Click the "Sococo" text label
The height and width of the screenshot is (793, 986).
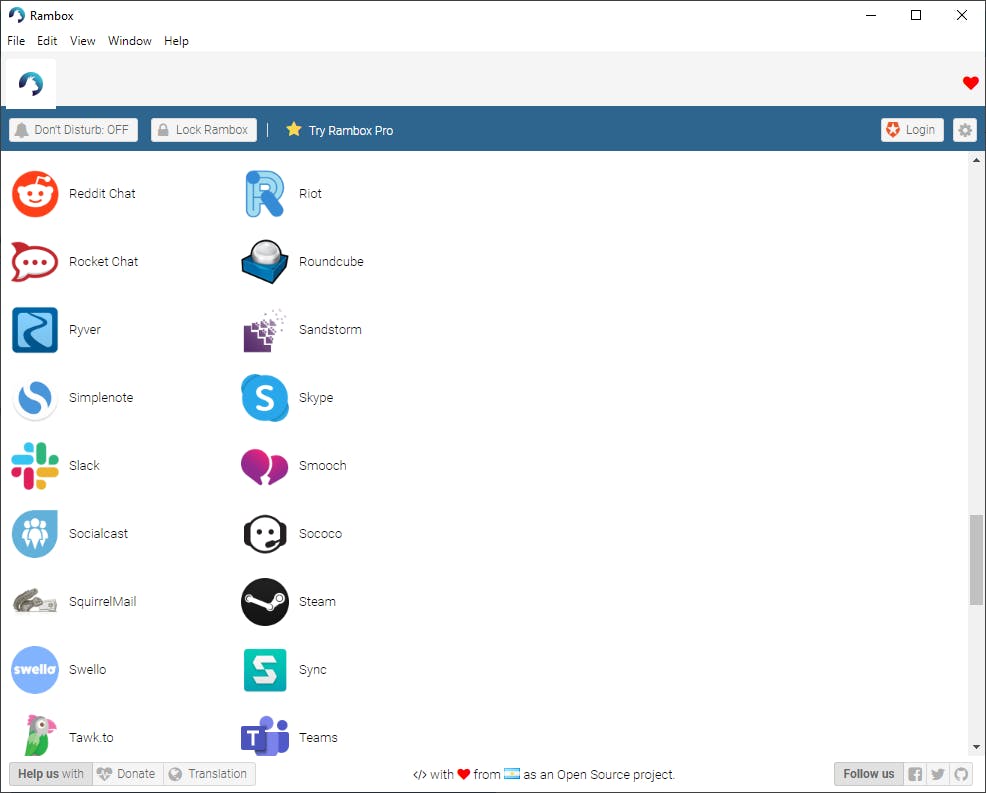coord(320,534)
